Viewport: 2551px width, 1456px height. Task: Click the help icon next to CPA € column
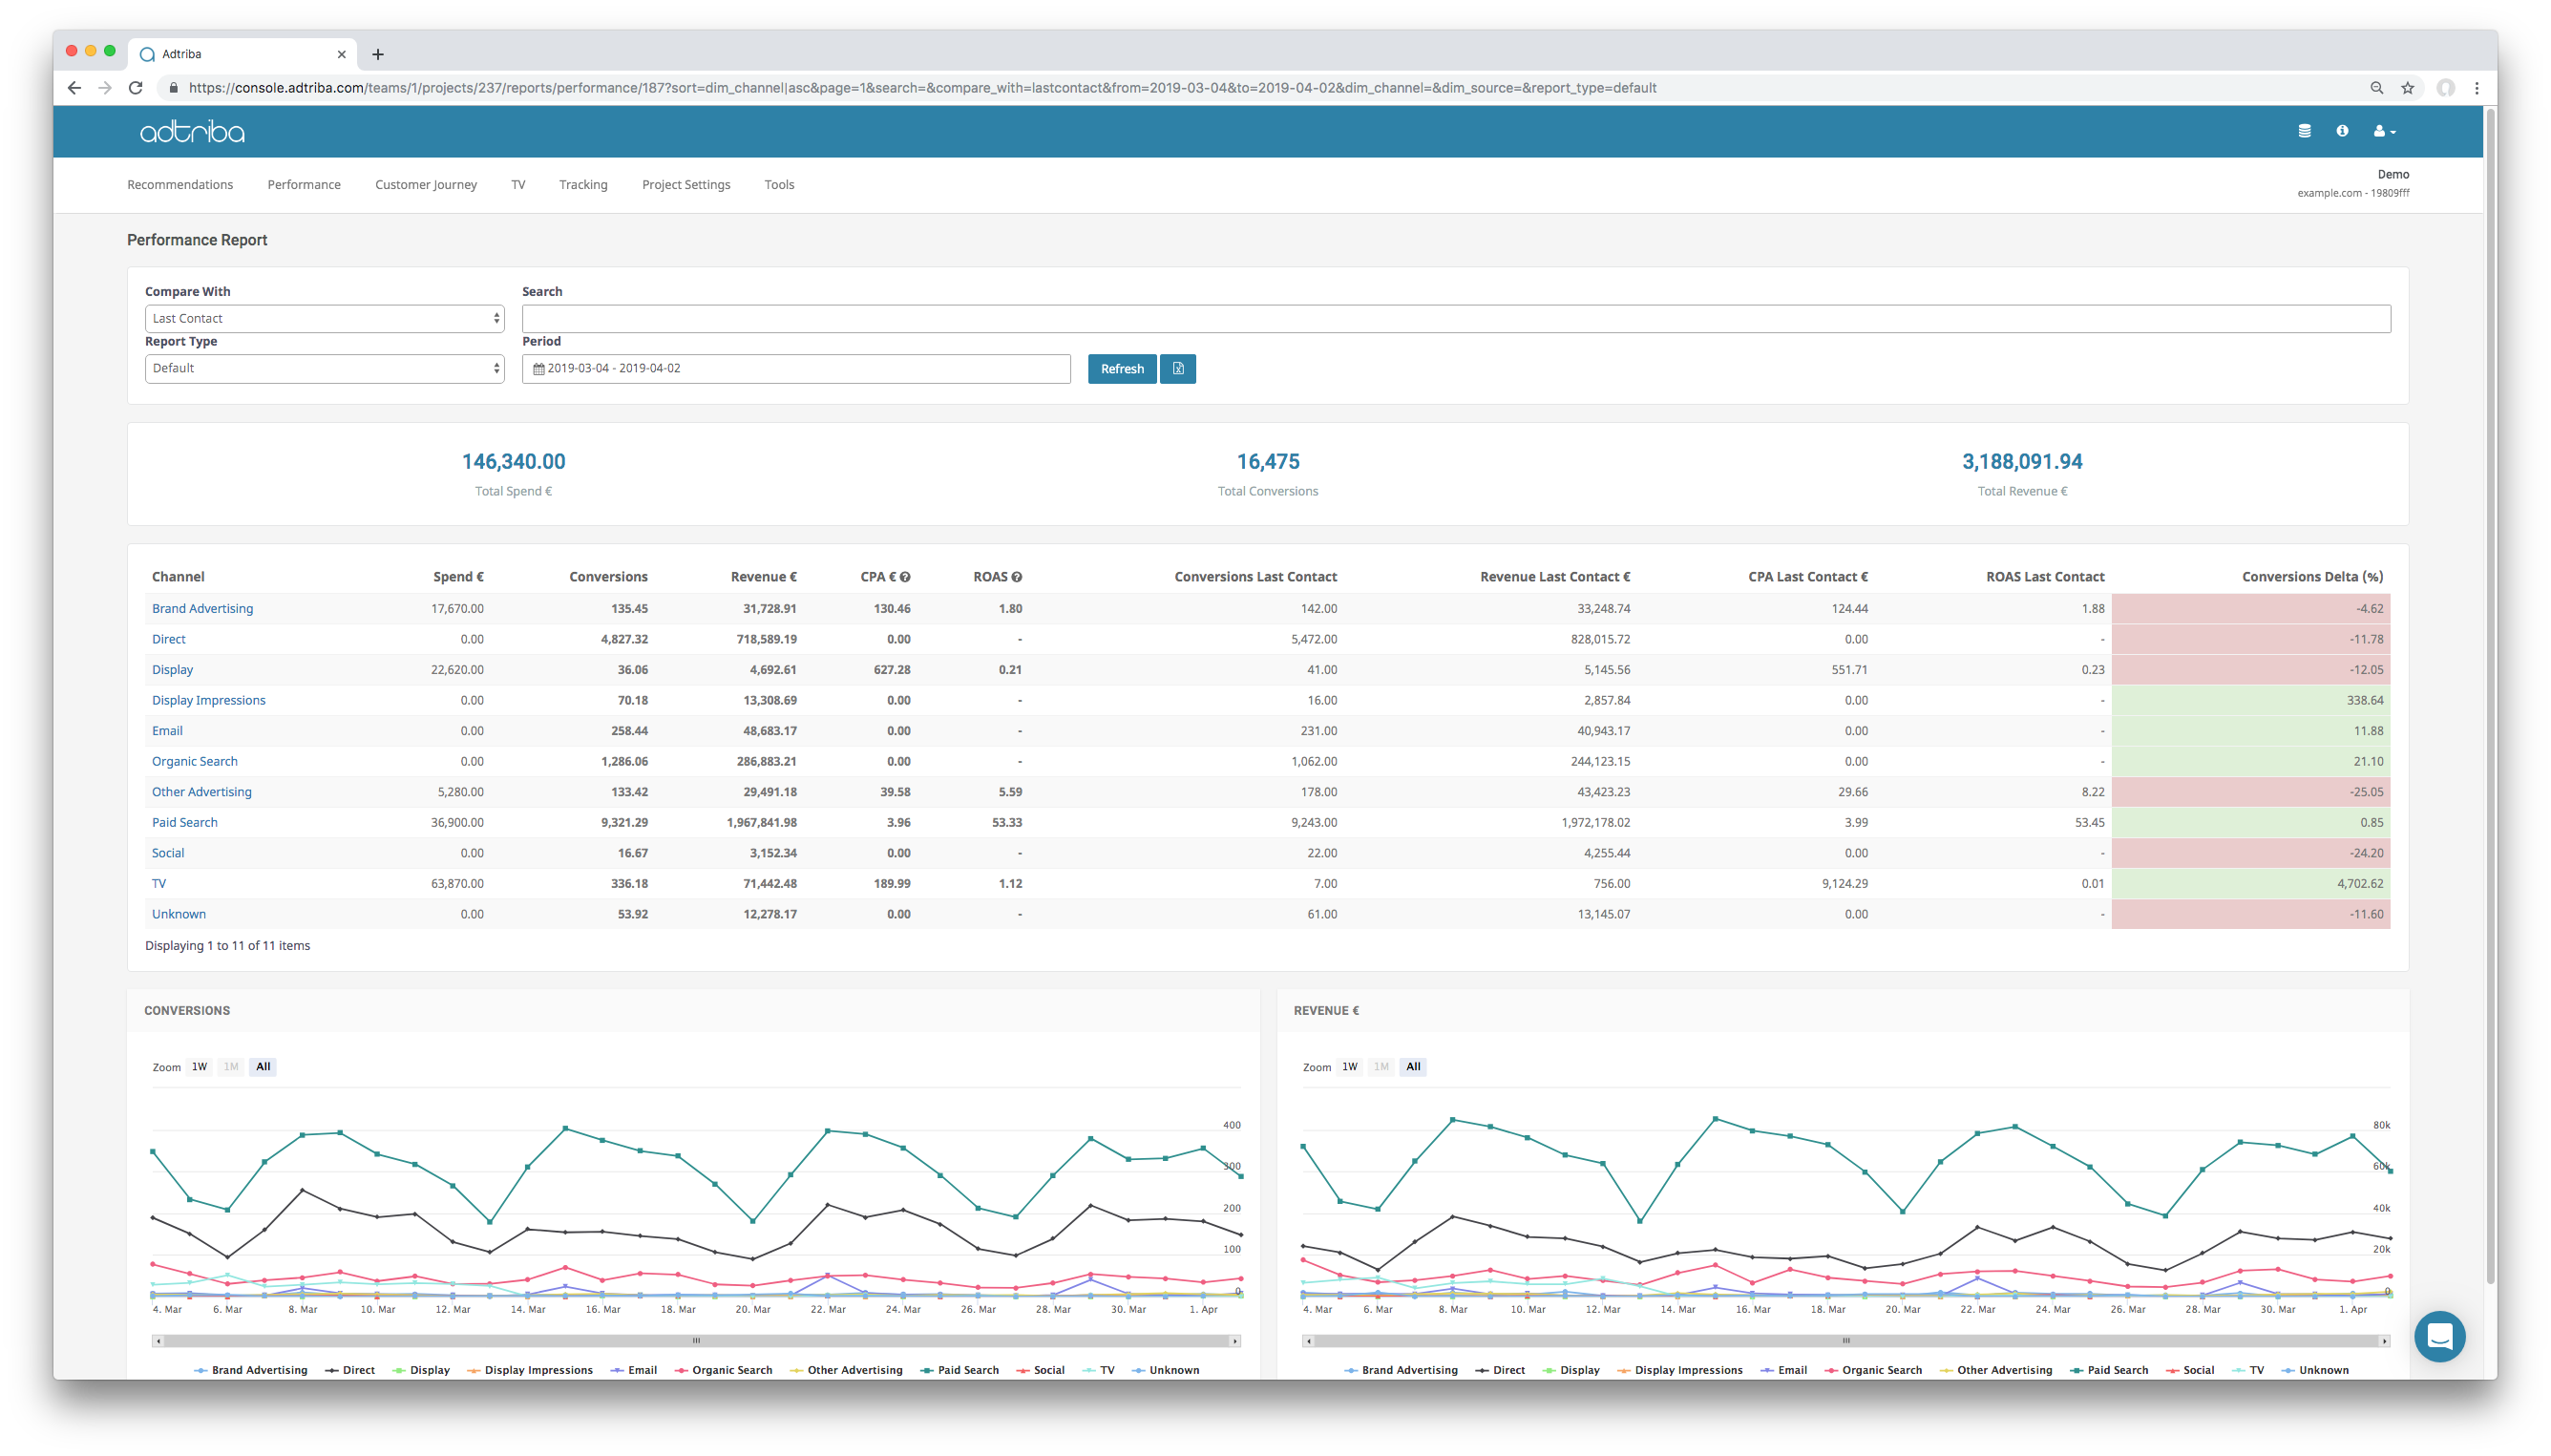(x=905, y=576)
